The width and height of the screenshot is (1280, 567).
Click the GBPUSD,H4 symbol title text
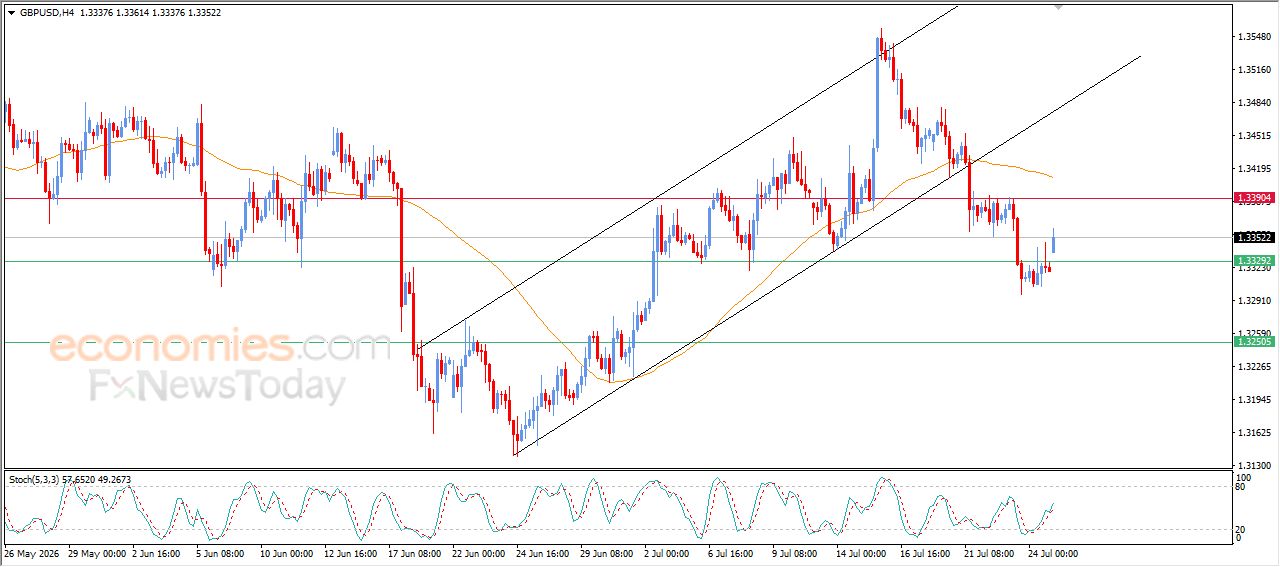point(46,13)
